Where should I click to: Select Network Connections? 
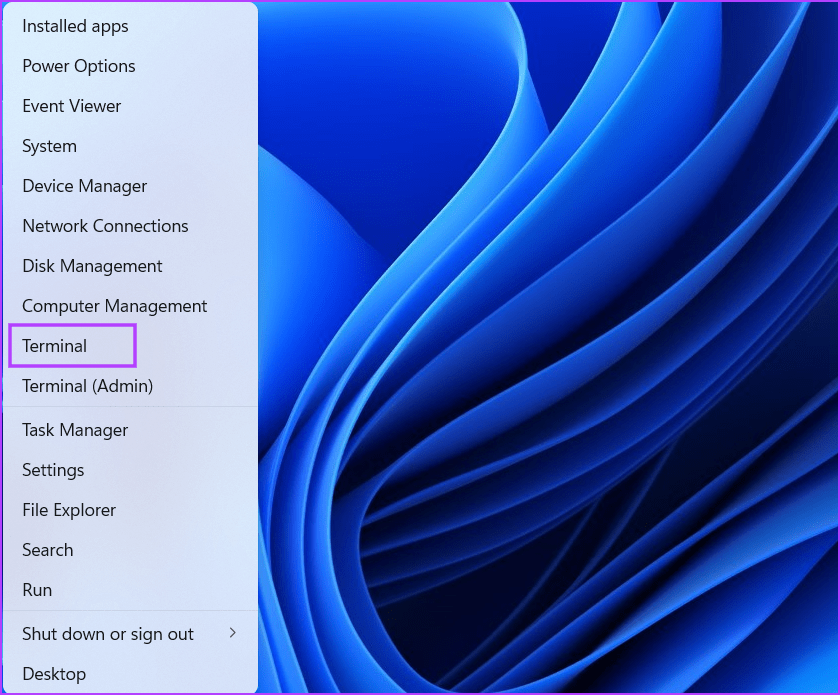point(105,226)
